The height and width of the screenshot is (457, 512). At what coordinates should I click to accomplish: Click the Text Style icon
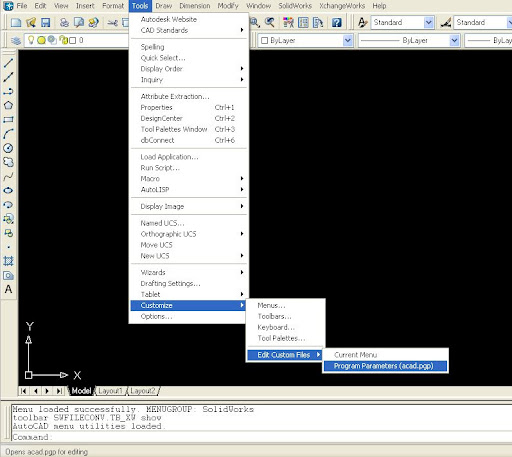tap(362, 22)
